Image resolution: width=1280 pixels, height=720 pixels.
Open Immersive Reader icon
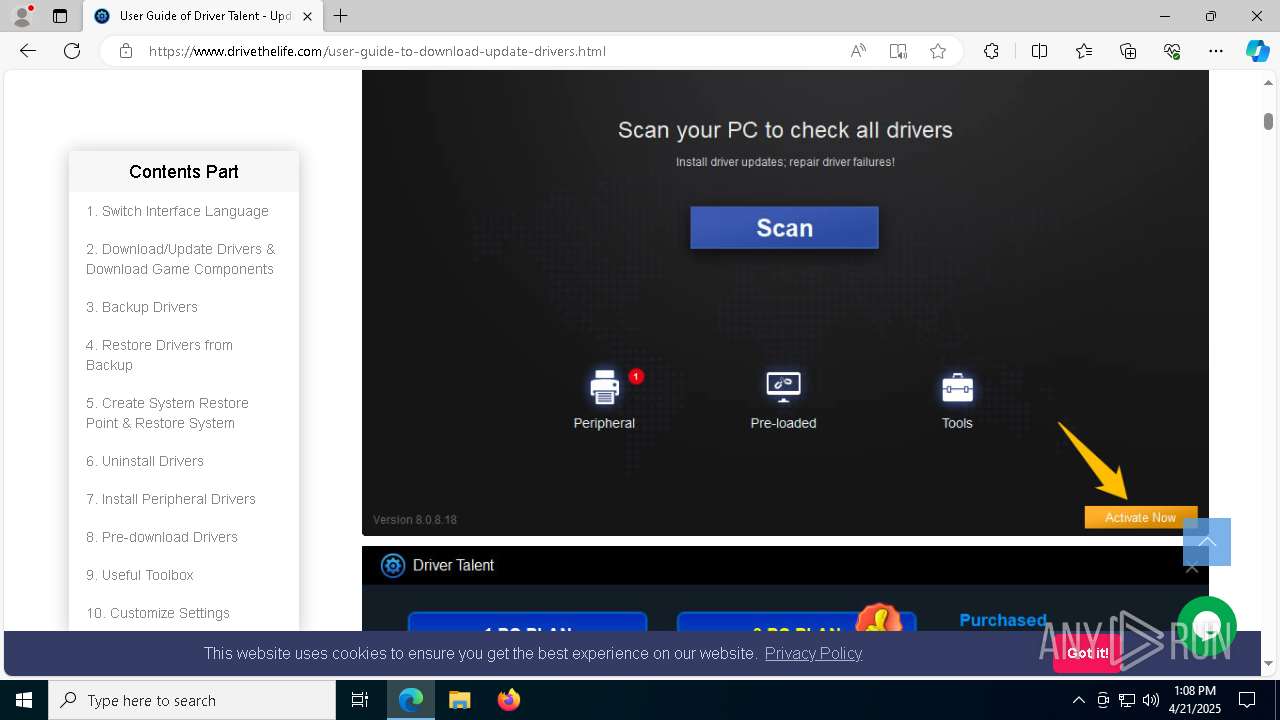coord(898,51)
